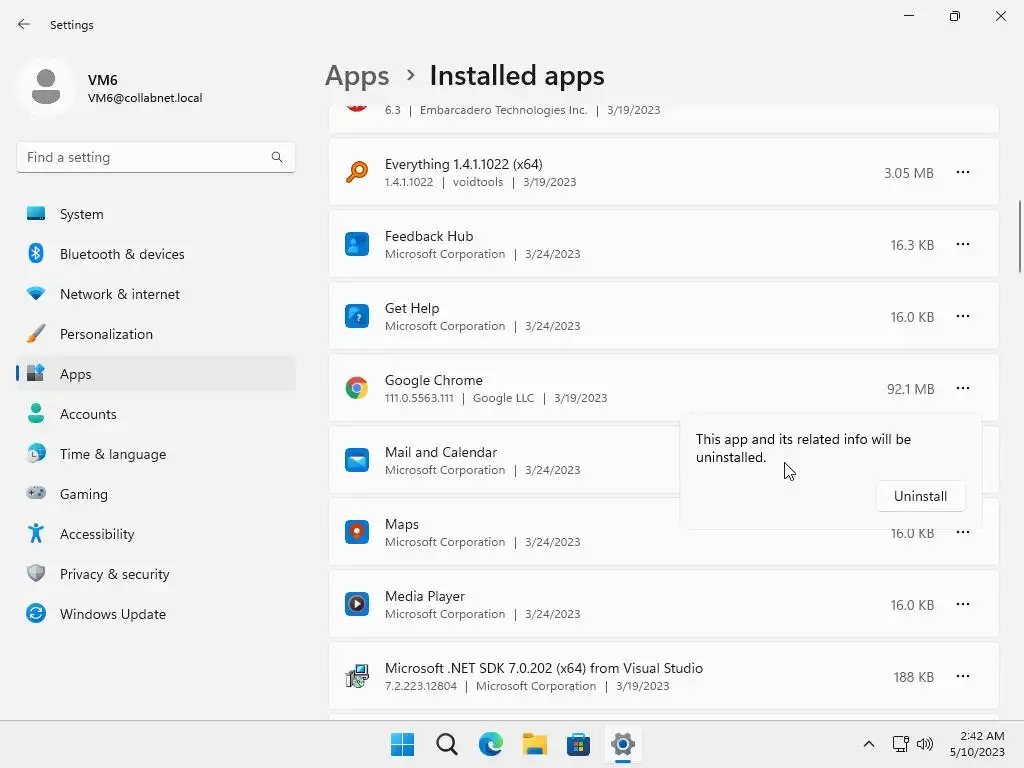Click the Apps breadcrumb link
Image resolution: width=1024 pixels, height=768 pixels.
(357, 76)
